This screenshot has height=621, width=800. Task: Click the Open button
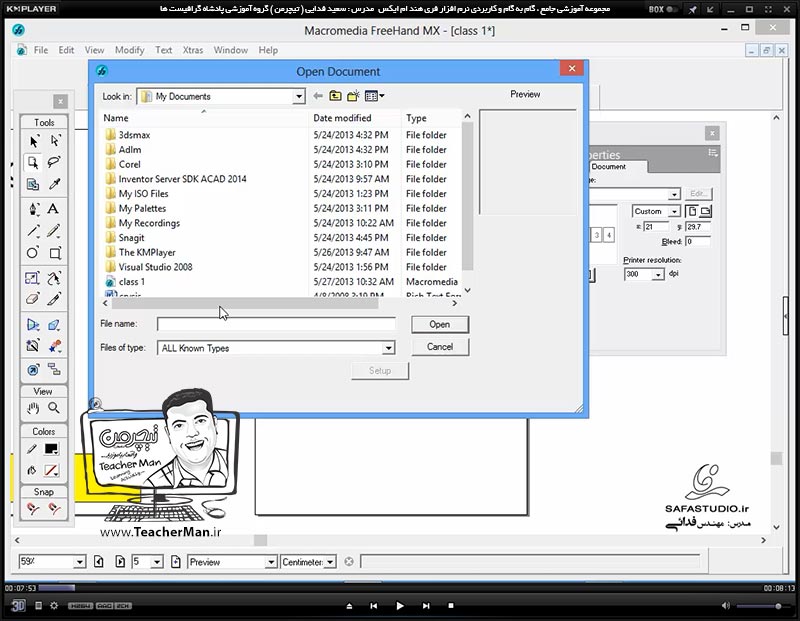[440, 325]
